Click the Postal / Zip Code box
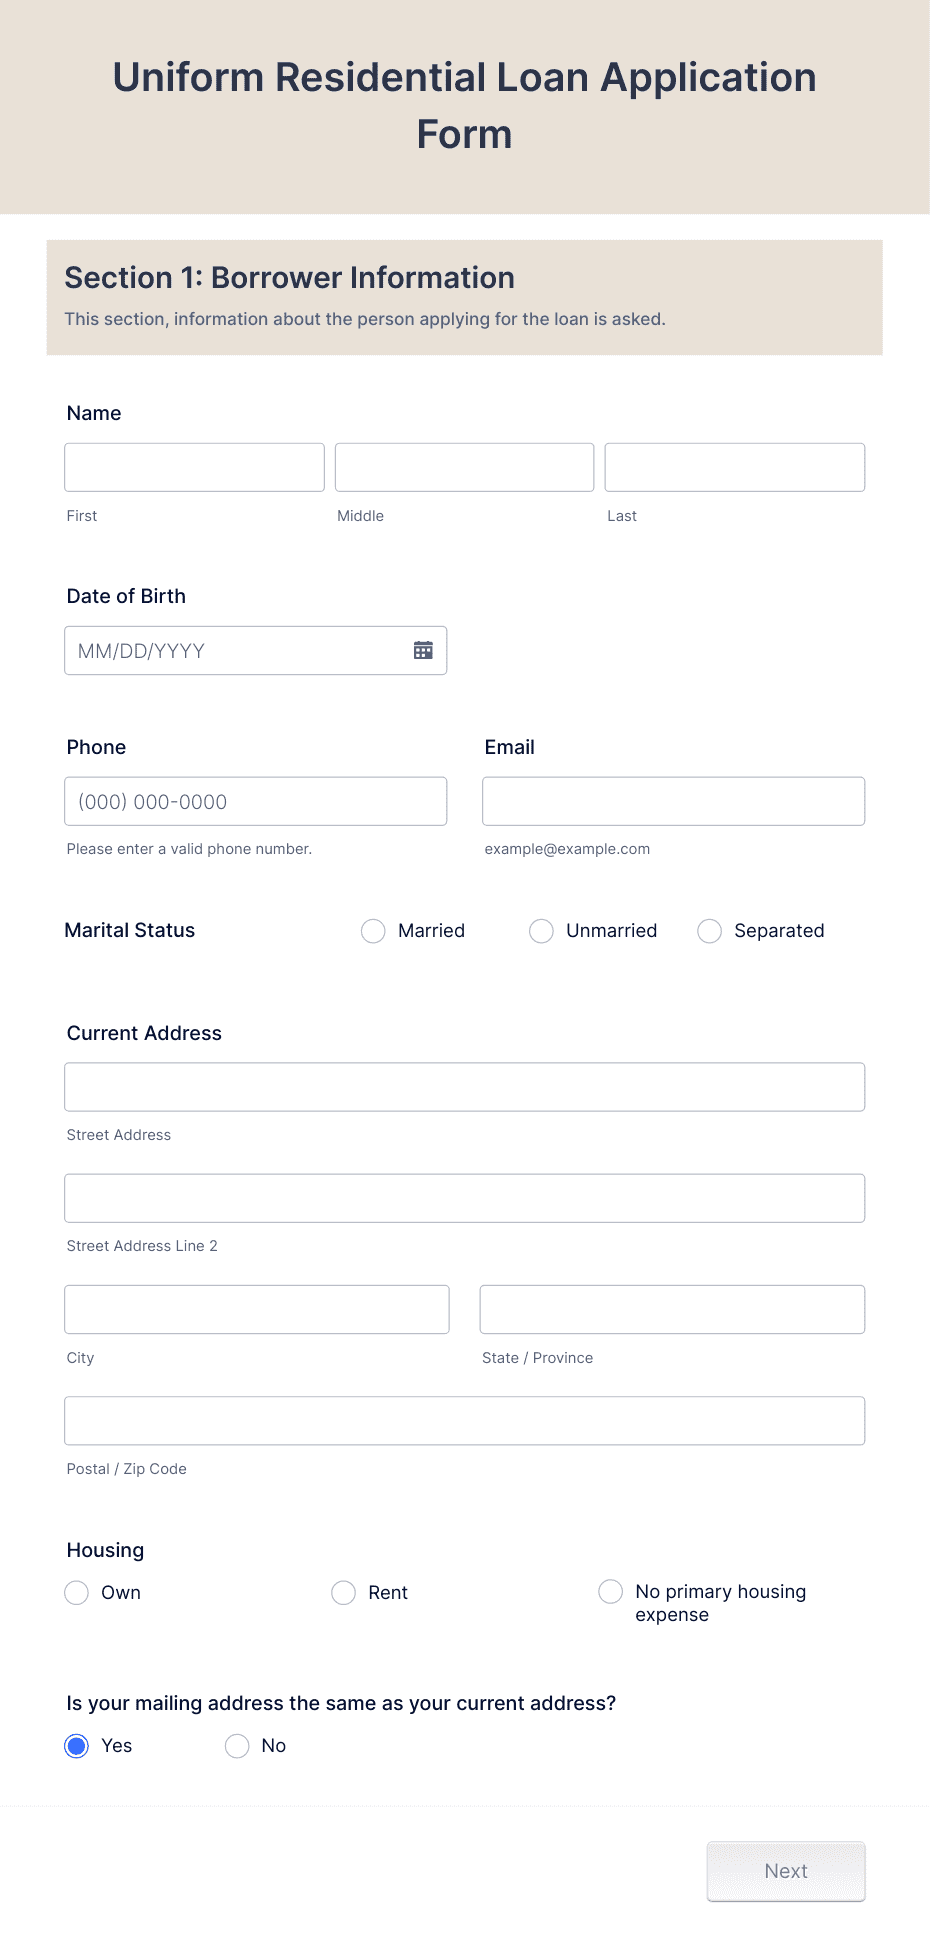The image size is (930, 1935). pos(464,1420)
